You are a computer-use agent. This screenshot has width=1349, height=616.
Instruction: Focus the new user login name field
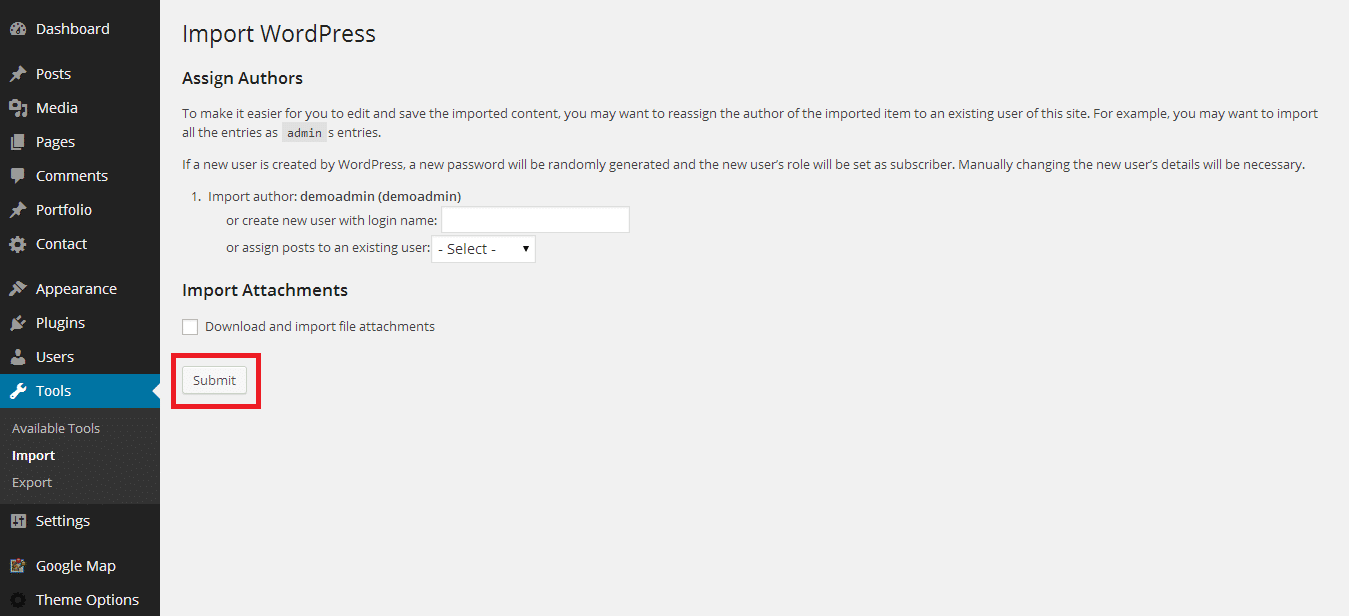(x=535, y=220)
